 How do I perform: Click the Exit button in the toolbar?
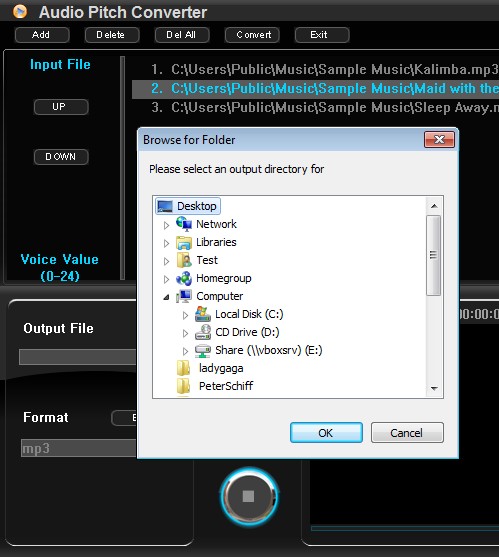(x=322, y=35)
